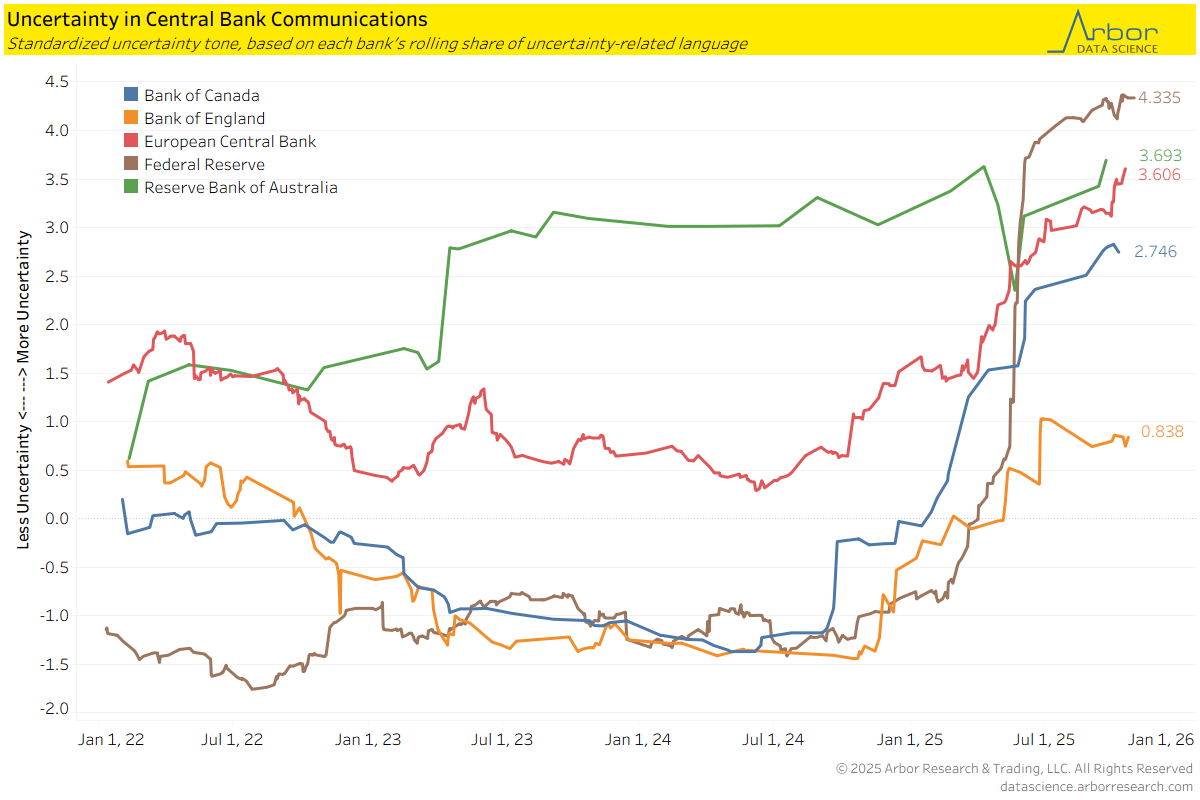Click the European Central Bank red swatch
This screenshot has width=1200, height=800.
coord(130,141)
